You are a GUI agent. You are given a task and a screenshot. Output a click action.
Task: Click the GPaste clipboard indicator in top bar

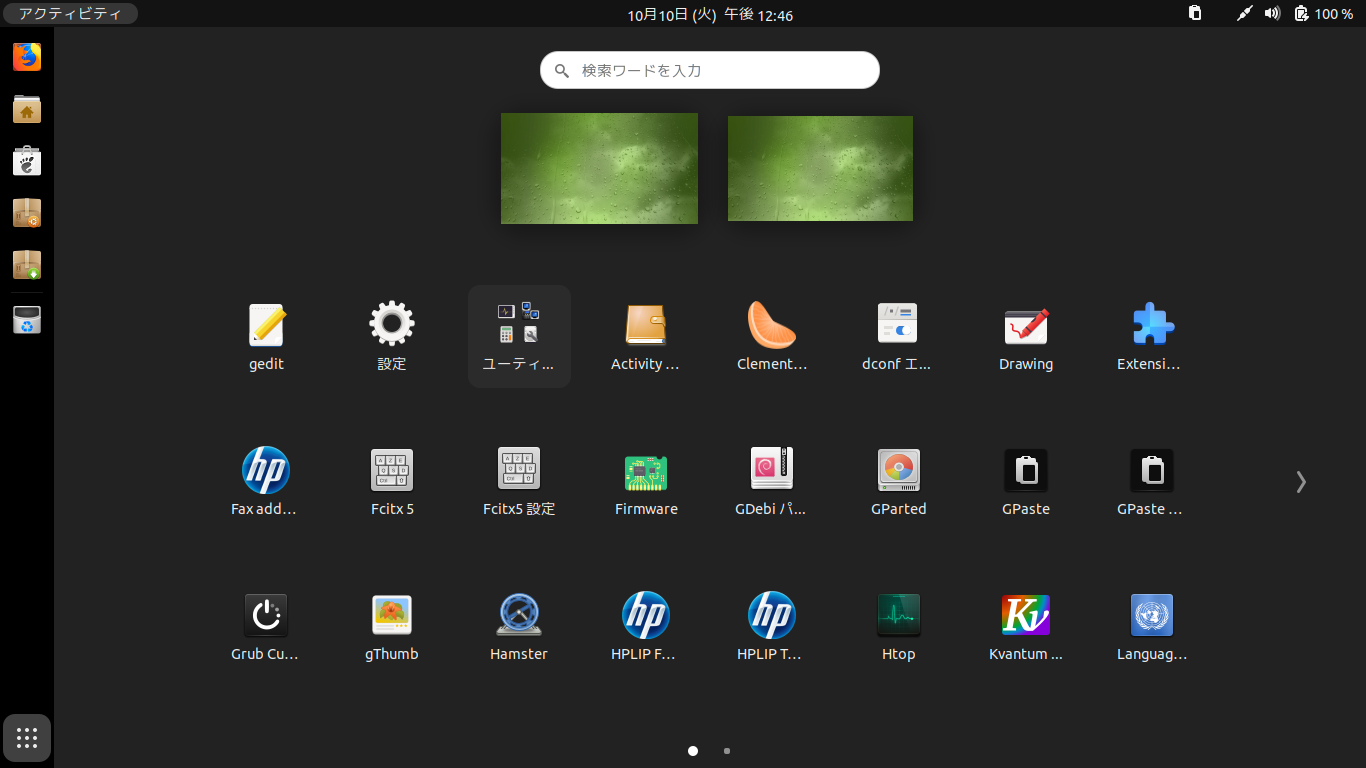click(x=1195, y=14)
